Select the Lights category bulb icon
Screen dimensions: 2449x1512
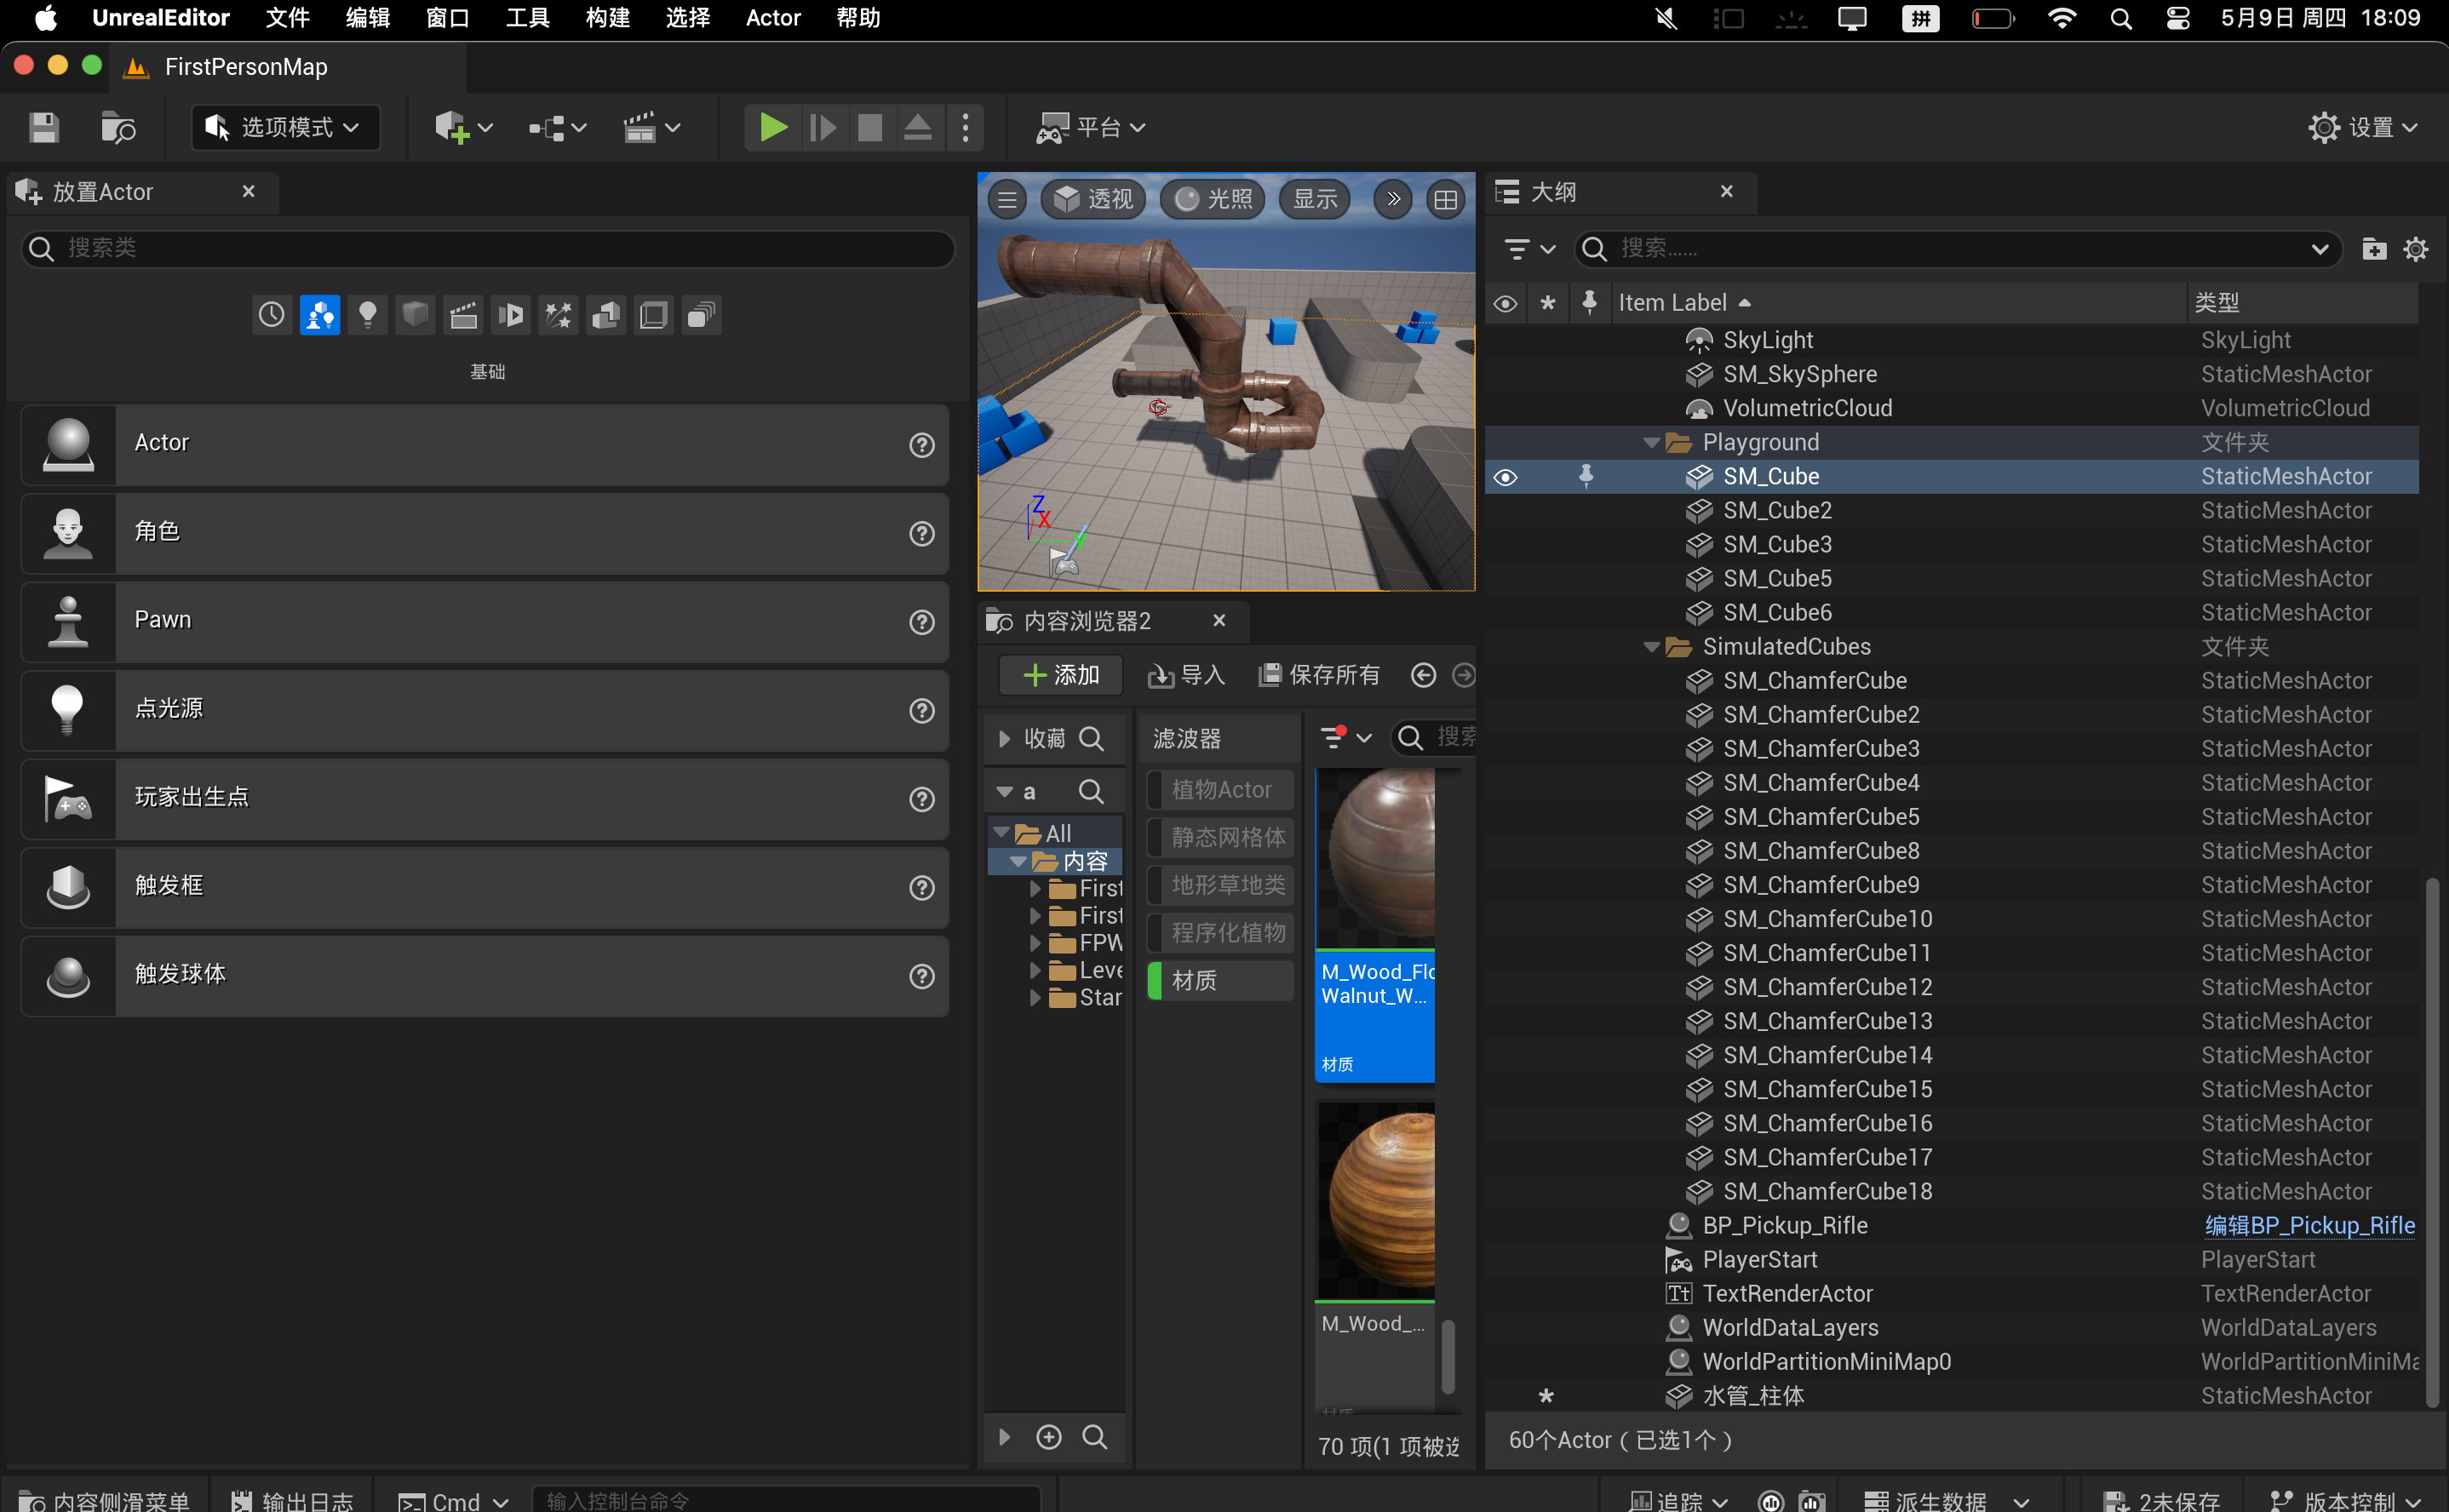[x=367, y=315]
